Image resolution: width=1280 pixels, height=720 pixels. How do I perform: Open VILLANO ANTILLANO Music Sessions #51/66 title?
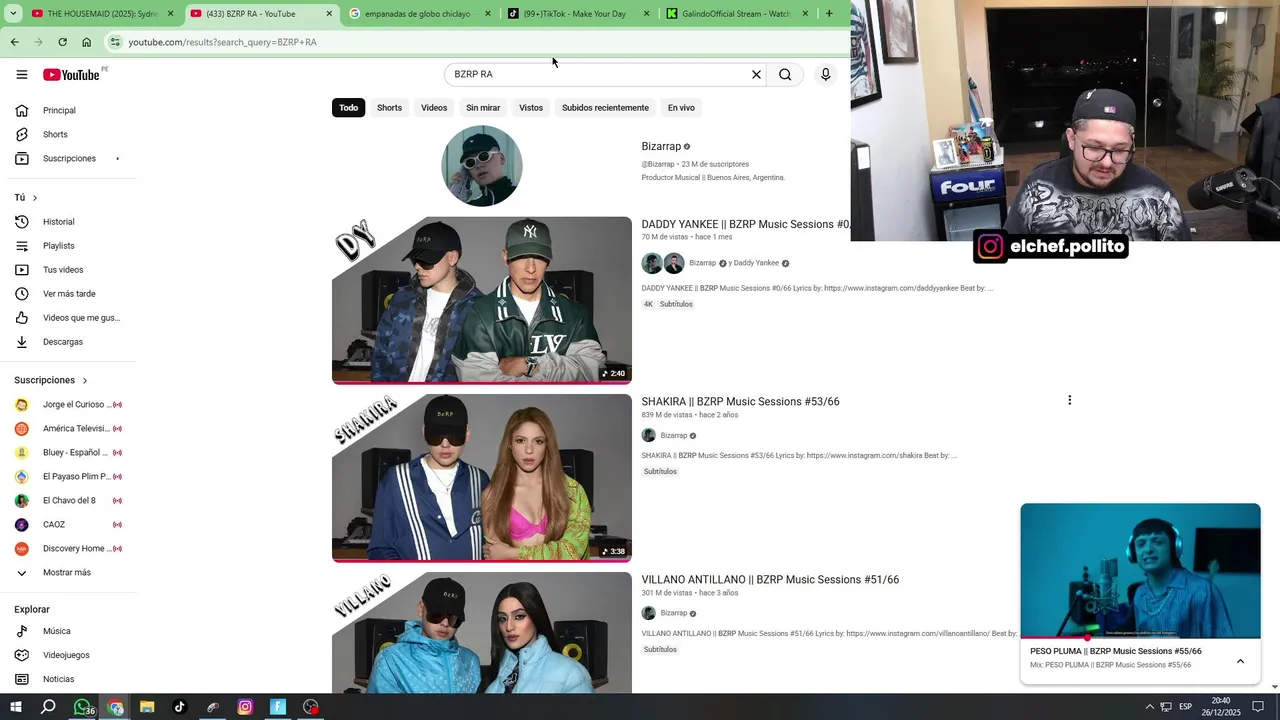coord(770,580)
